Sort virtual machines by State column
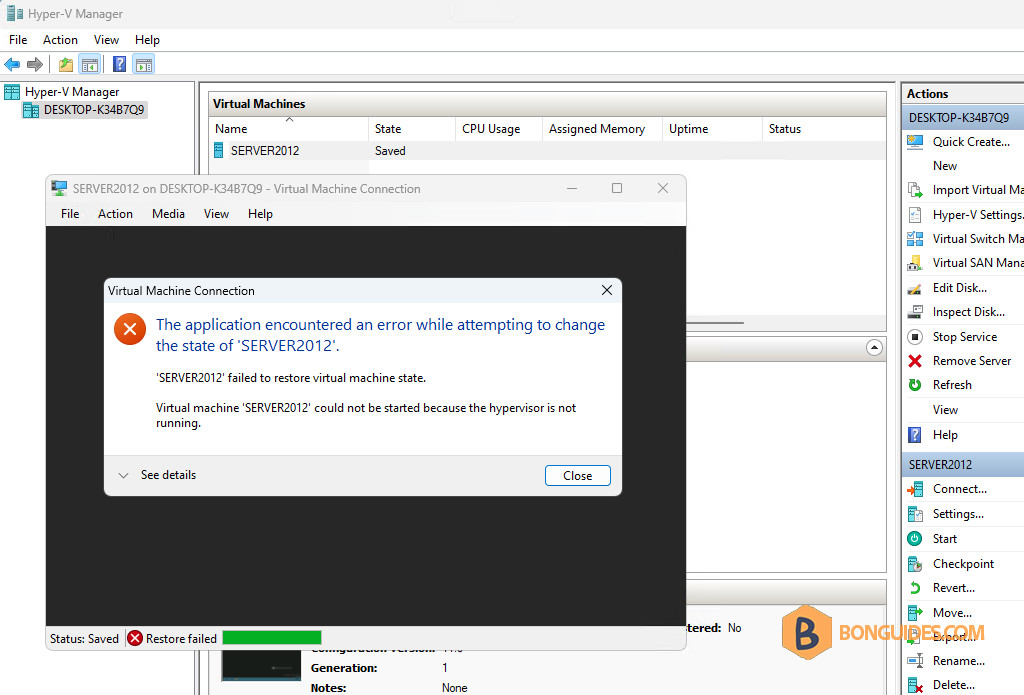1024x695 pixels. (411, 129)
